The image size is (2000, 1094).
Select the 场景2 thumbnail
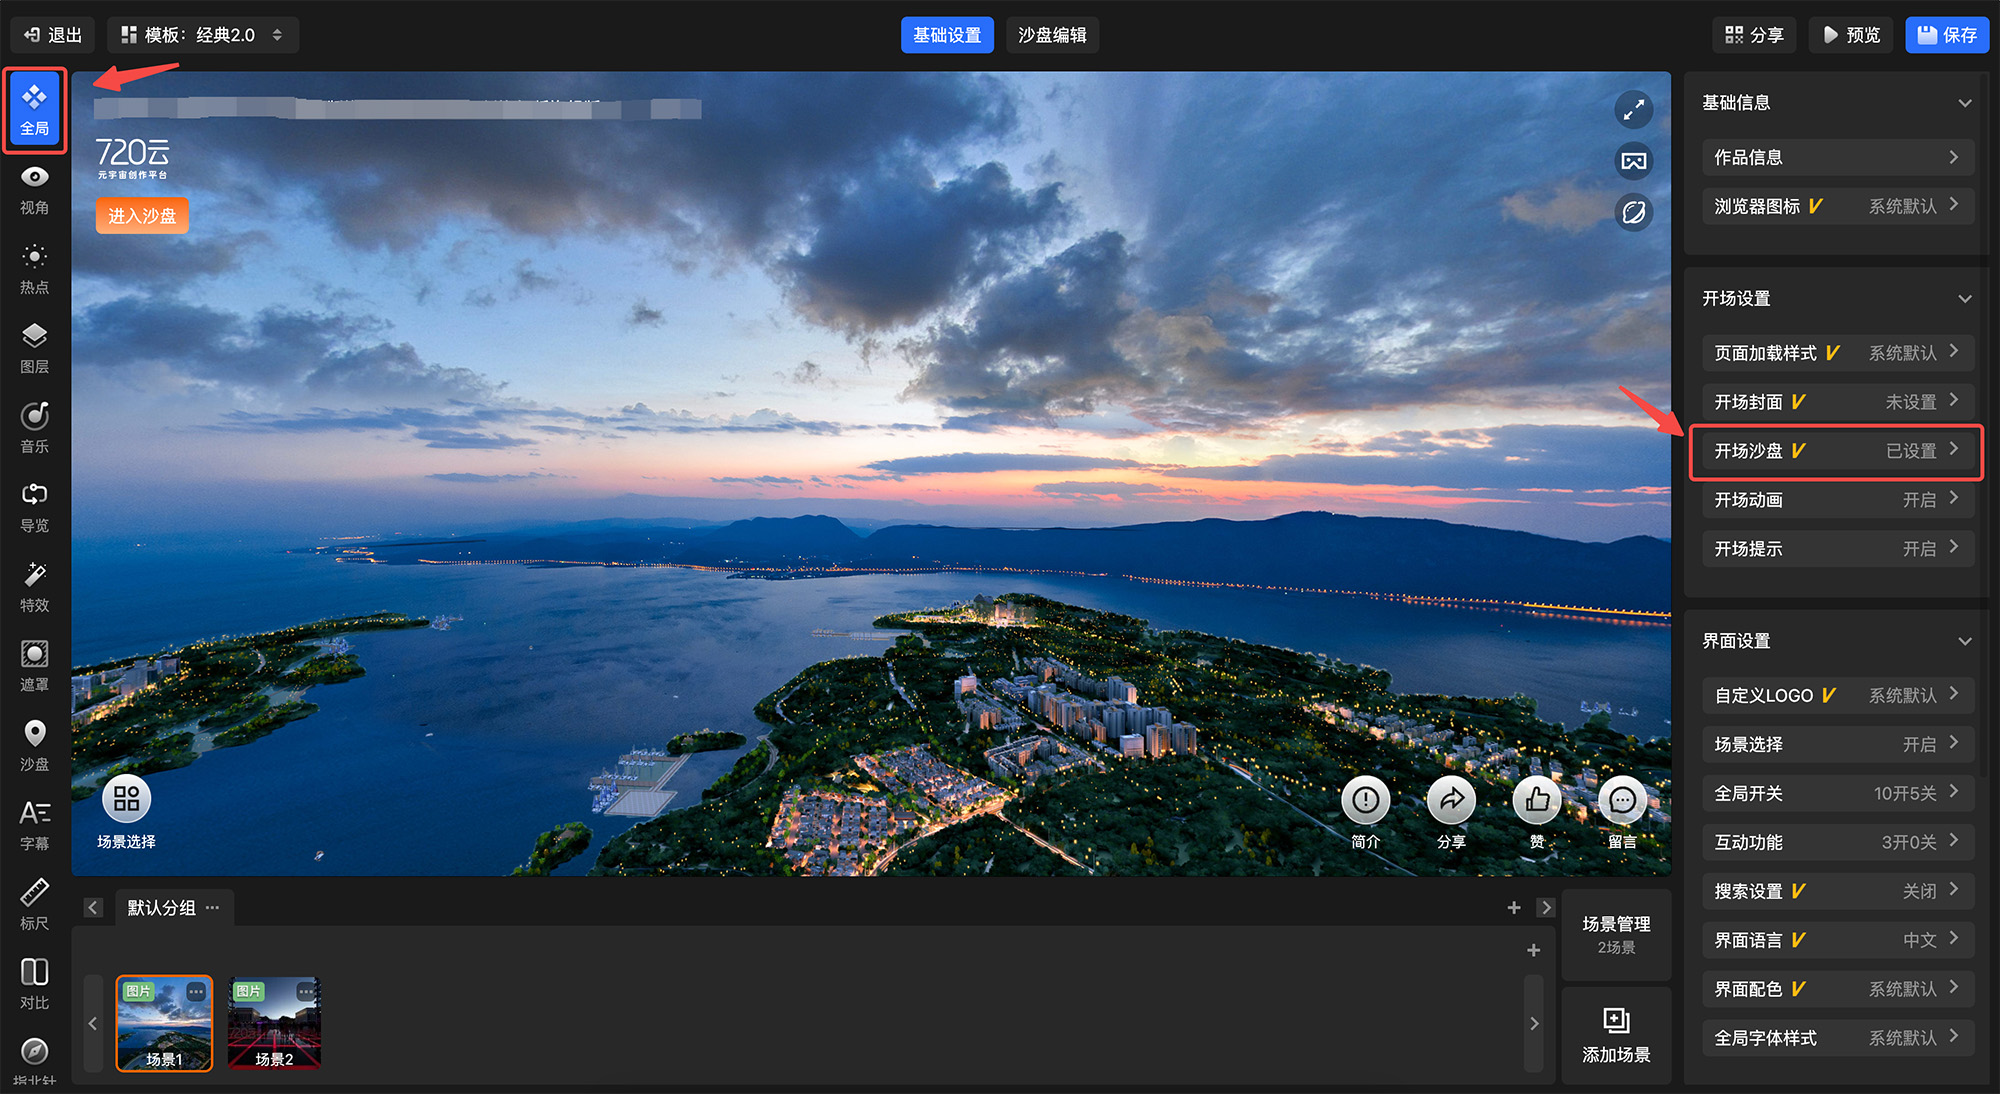click(x=274, y=1023)
